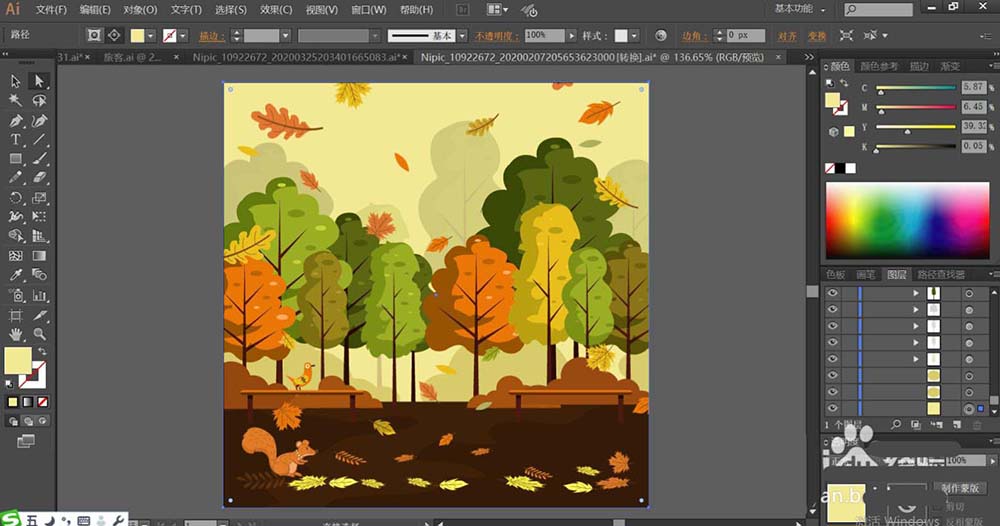Click the 描边 link in control bar
Viewport: 1000px width, 526px height.
click(x=211, y=36)
